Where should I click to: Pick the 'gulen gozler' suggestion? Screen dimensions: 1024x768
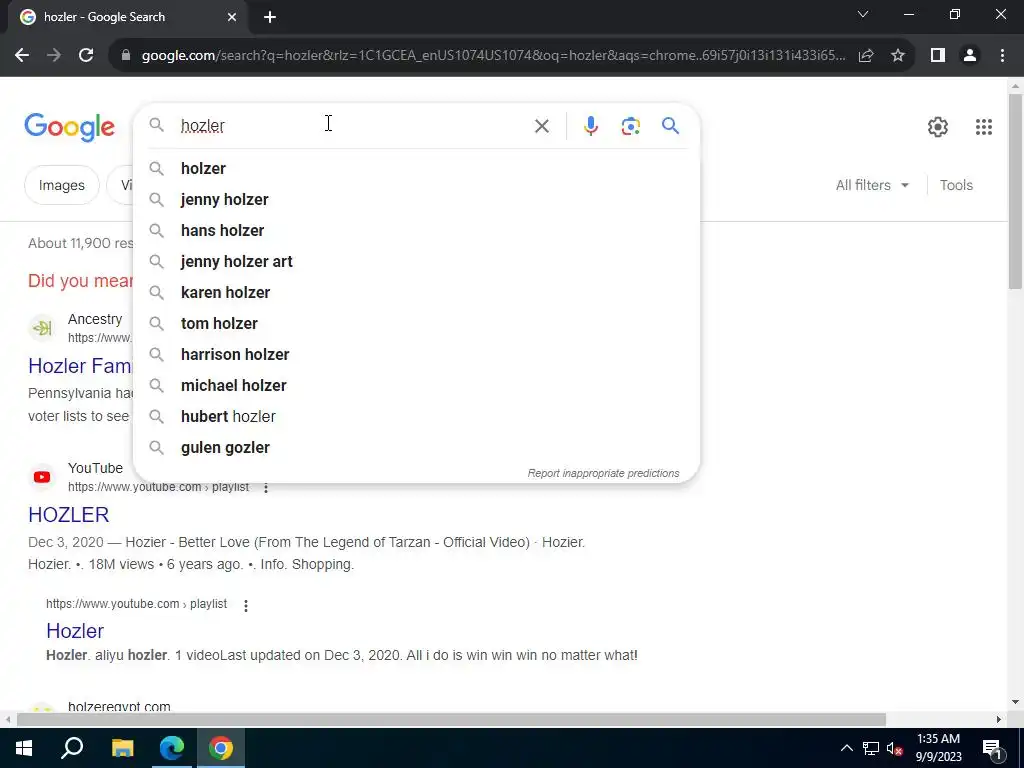click(416, 448)
